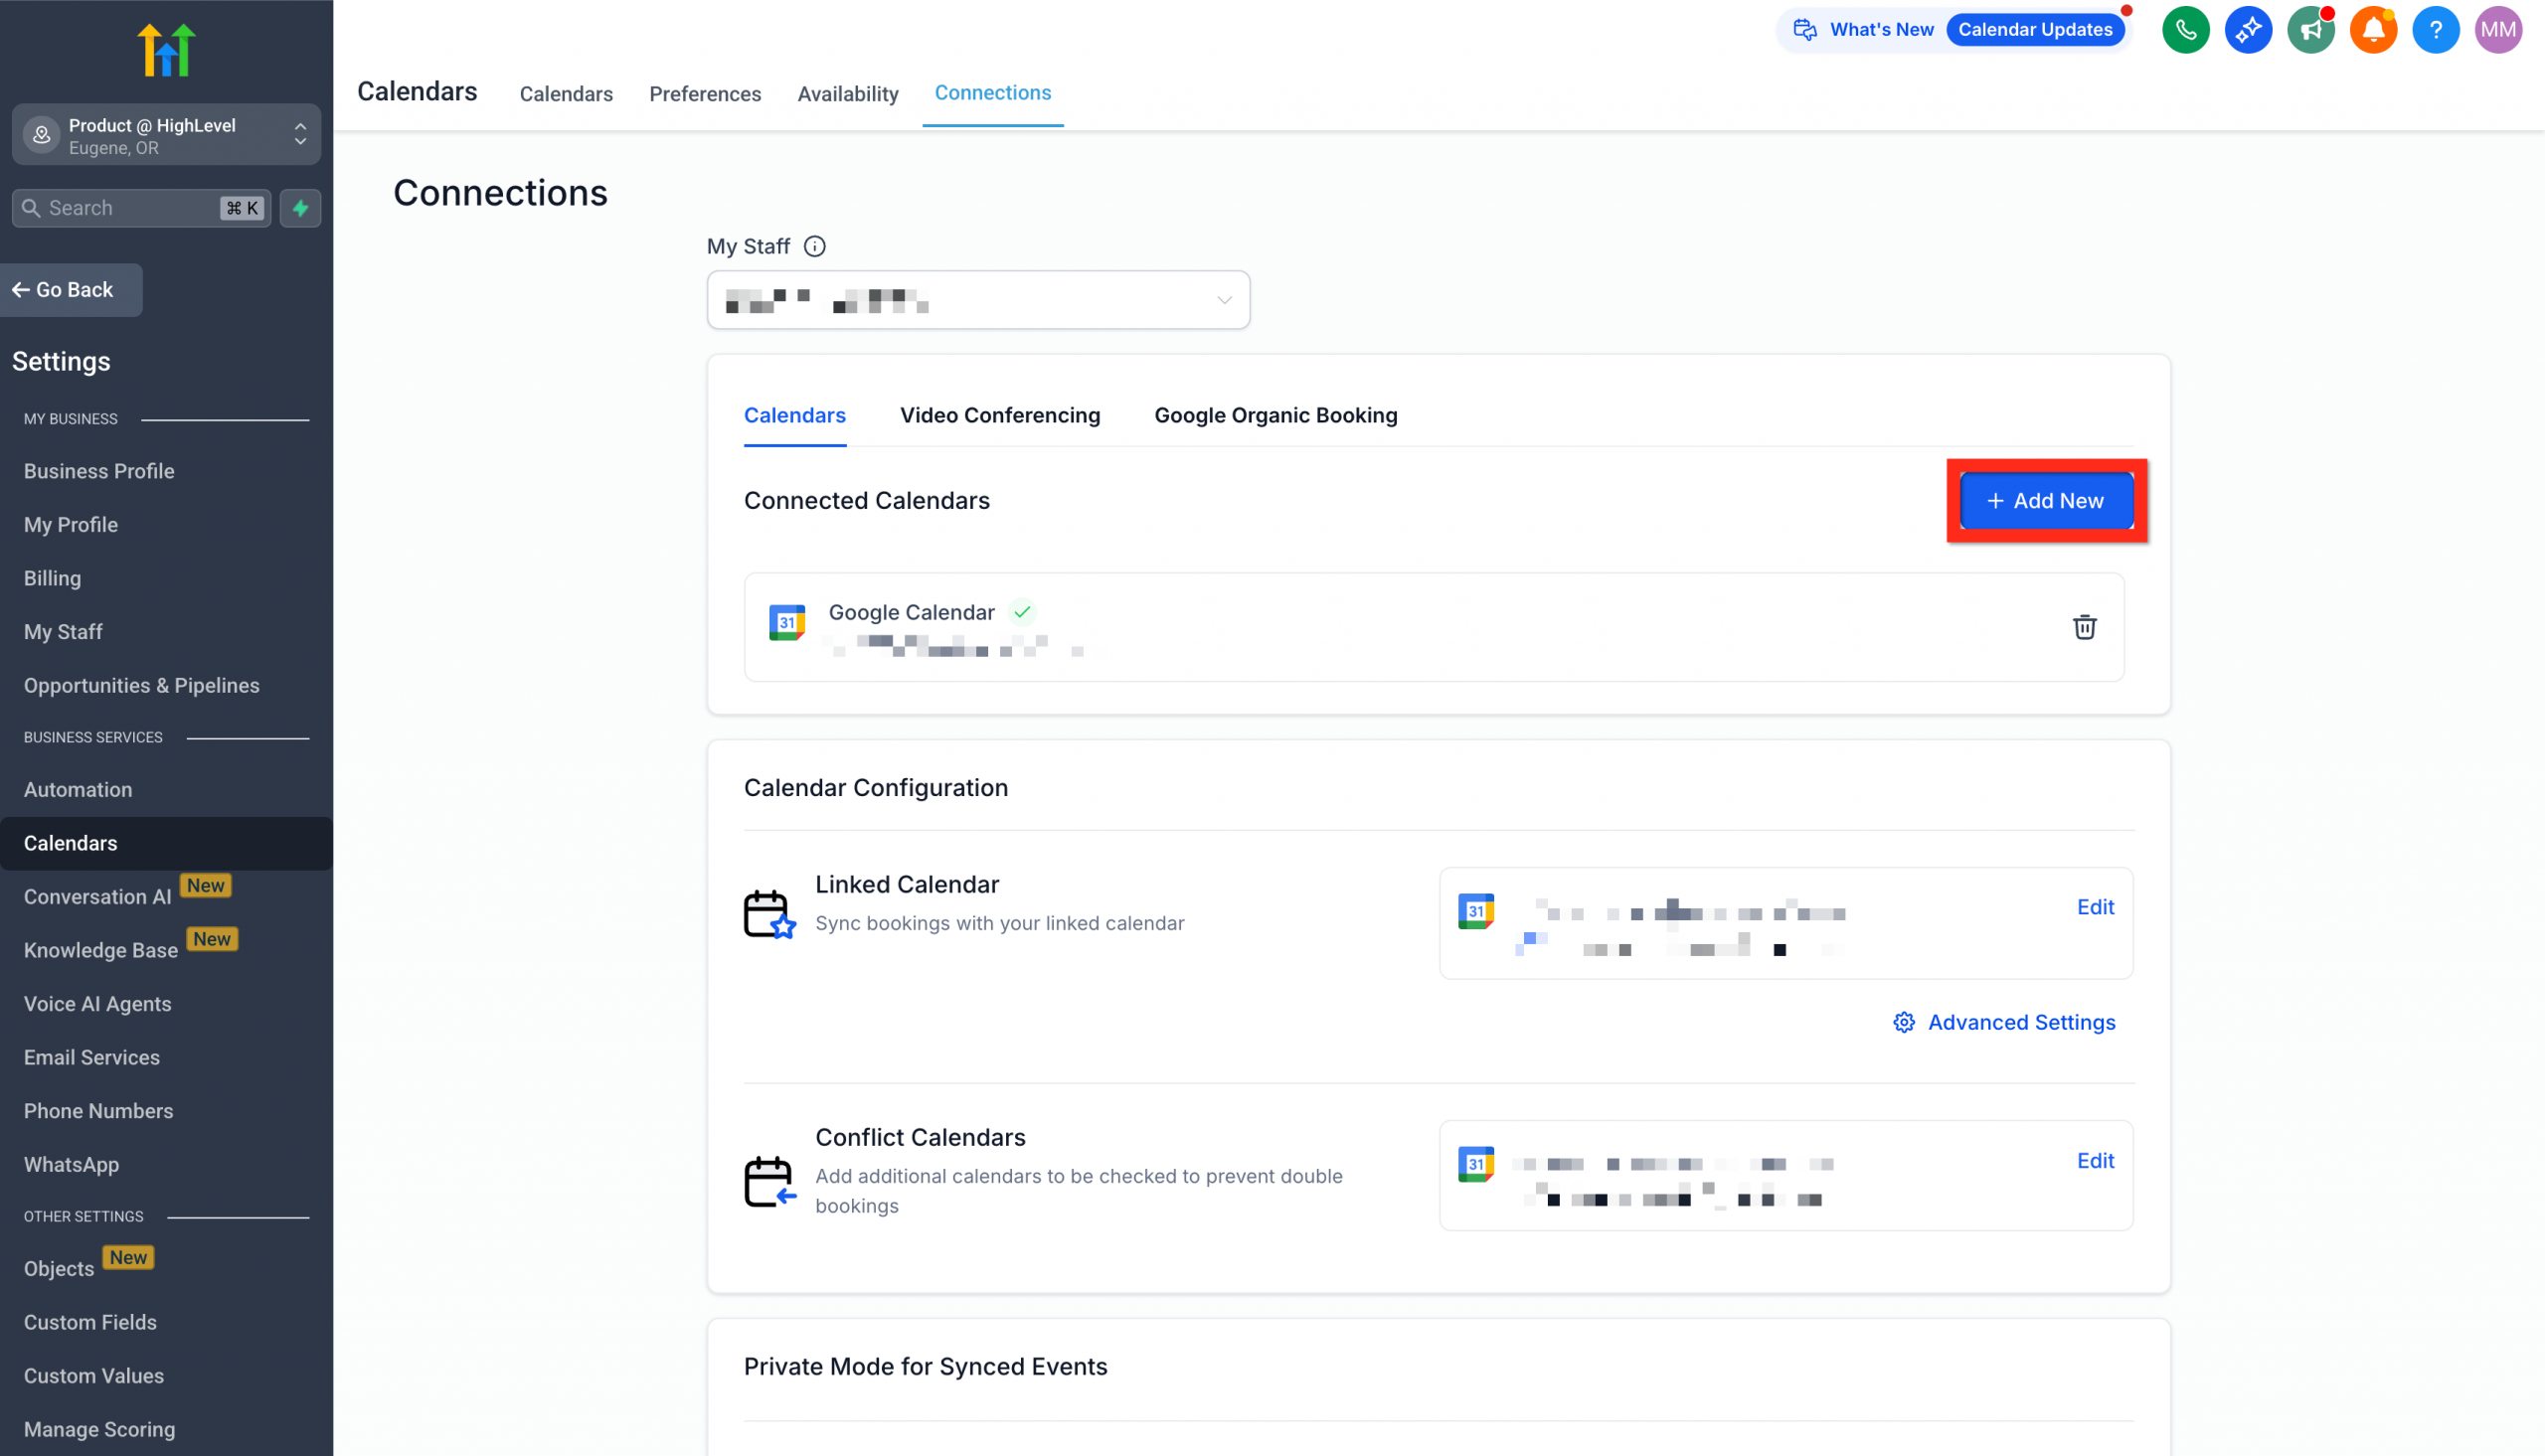
Task: Click the lightning bolt icon beside search
Action: point(300,208)
